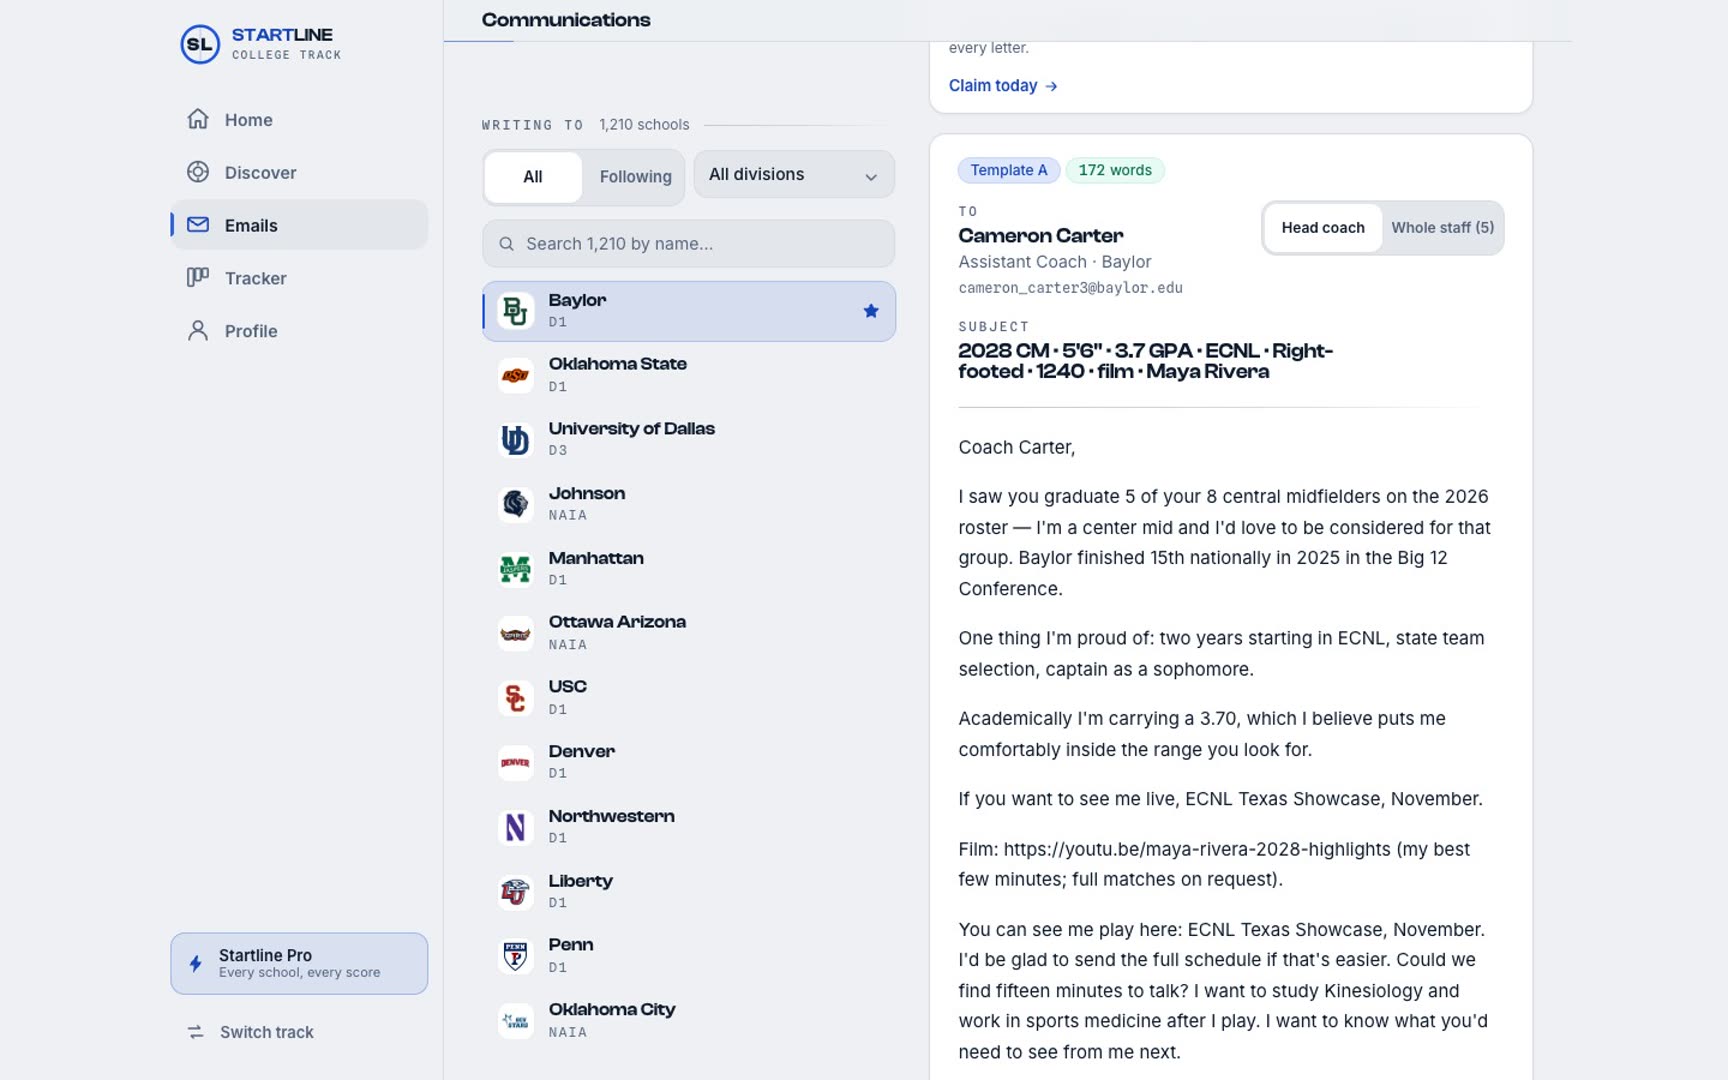Select Ottawa Arizona in the school list
Screen dimensions: 1728x1080
click(x=688, y=634)
